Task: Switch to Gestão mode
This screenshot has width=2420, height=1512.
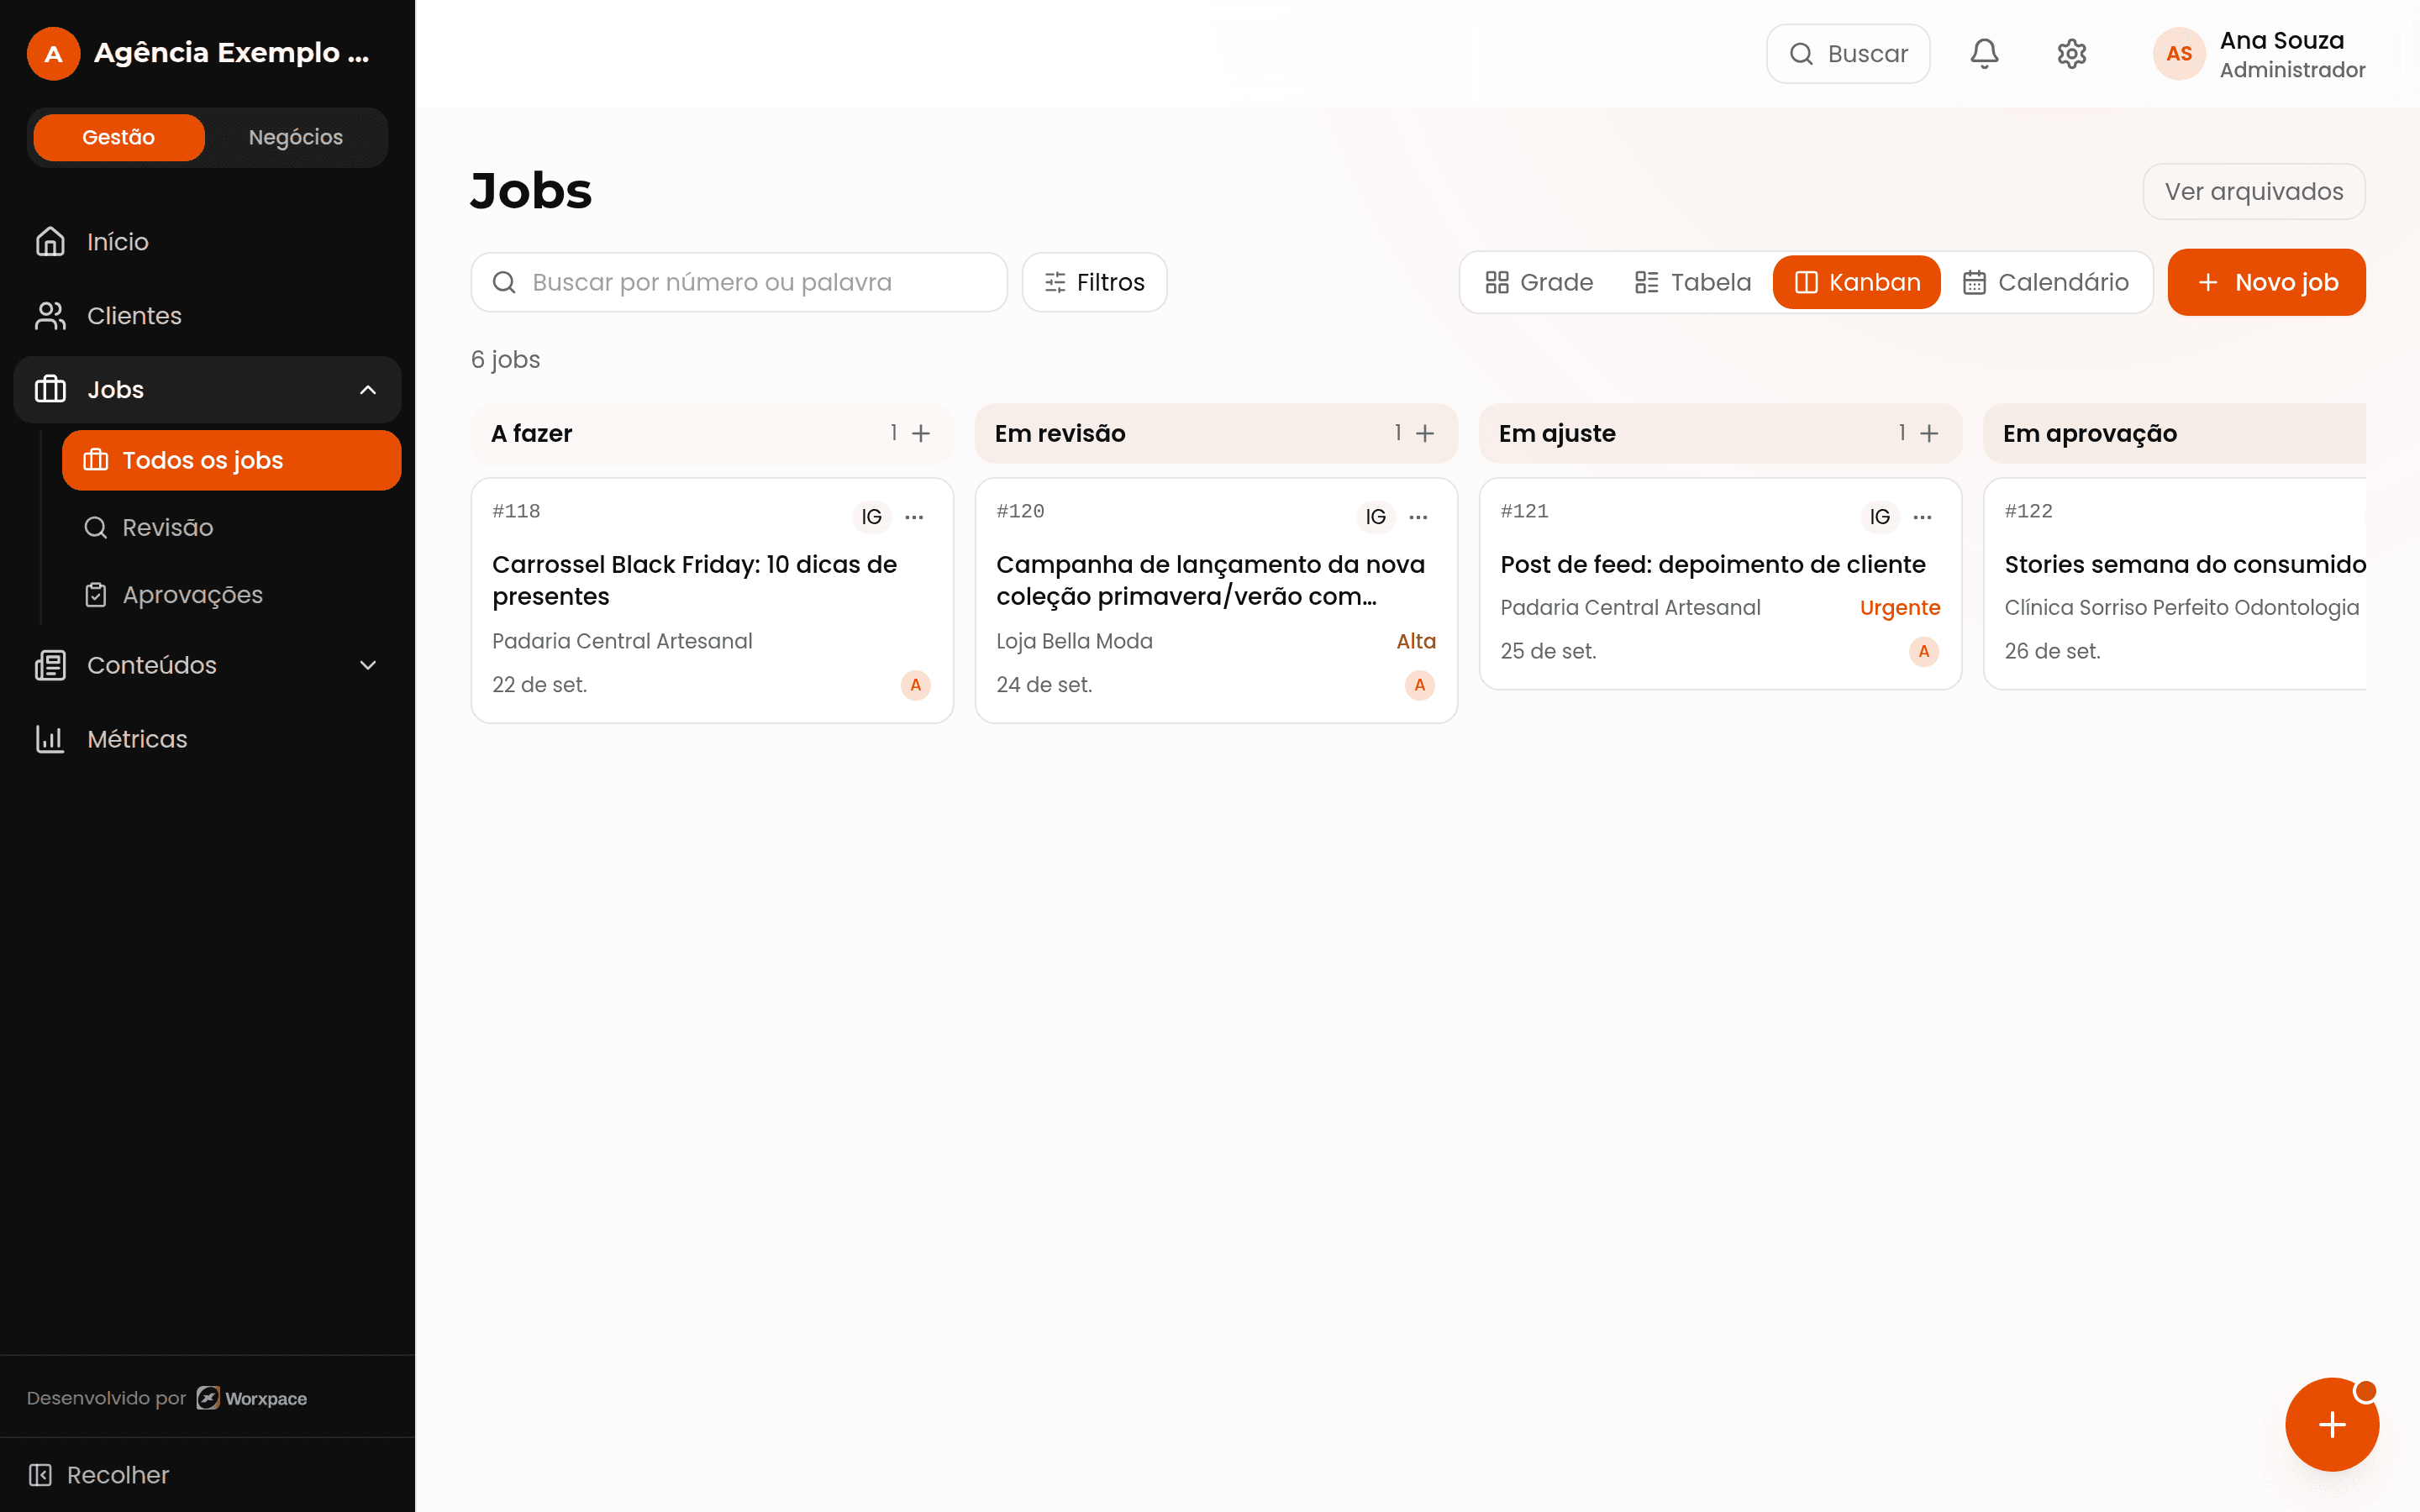Action: 119,137
